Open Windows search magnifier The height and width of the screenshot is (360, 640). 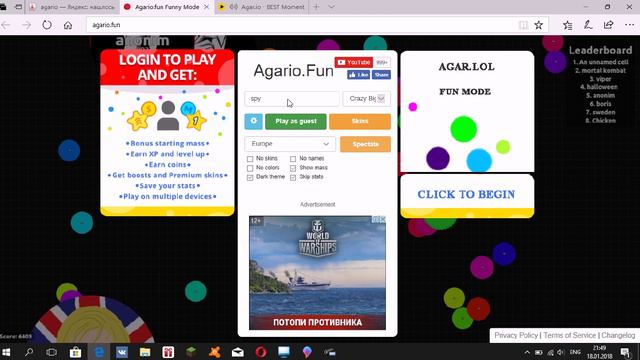(29, 352)
